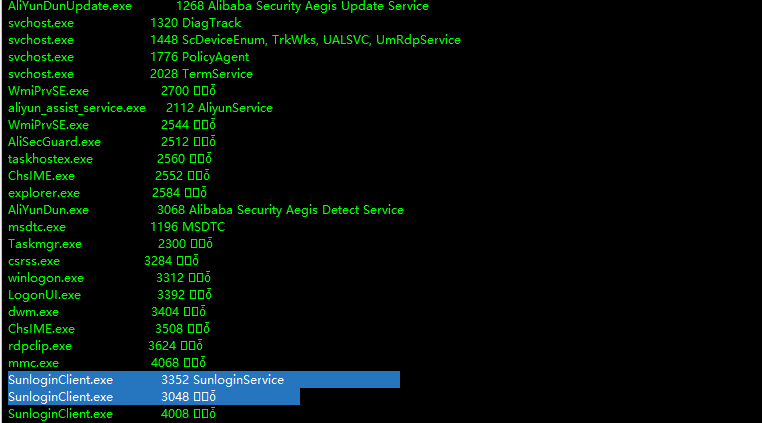Click the svchost.exe line with PID 1448
The width and height of the screenshot is (762, 423).
[234, 40]
